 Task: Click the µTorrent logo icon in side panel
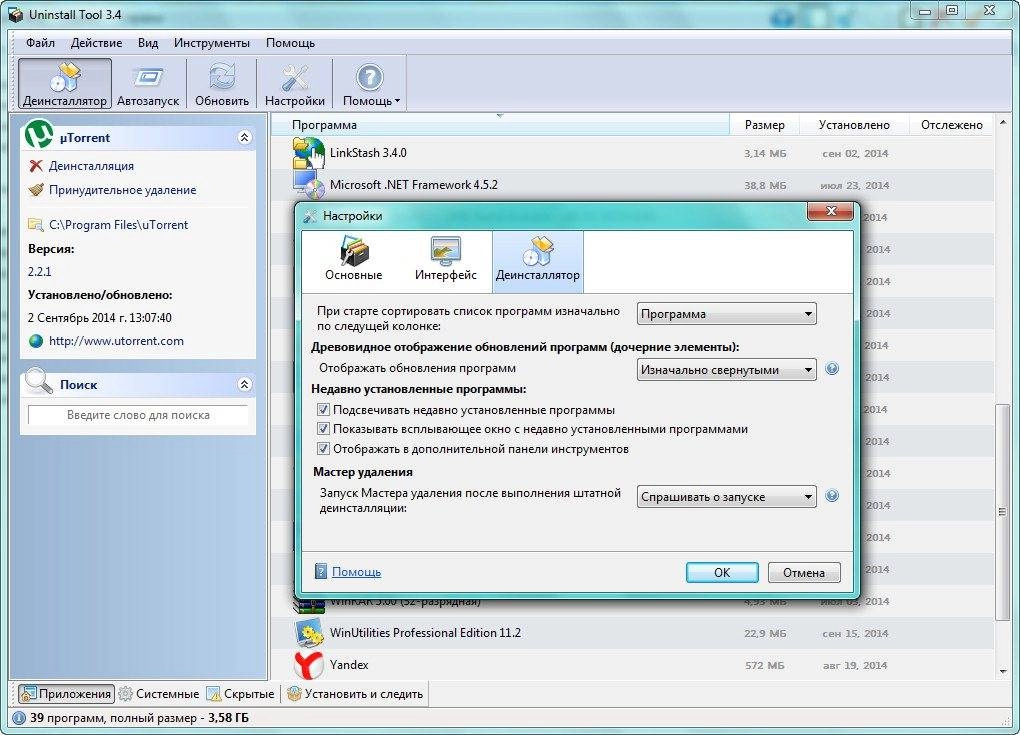39,135
